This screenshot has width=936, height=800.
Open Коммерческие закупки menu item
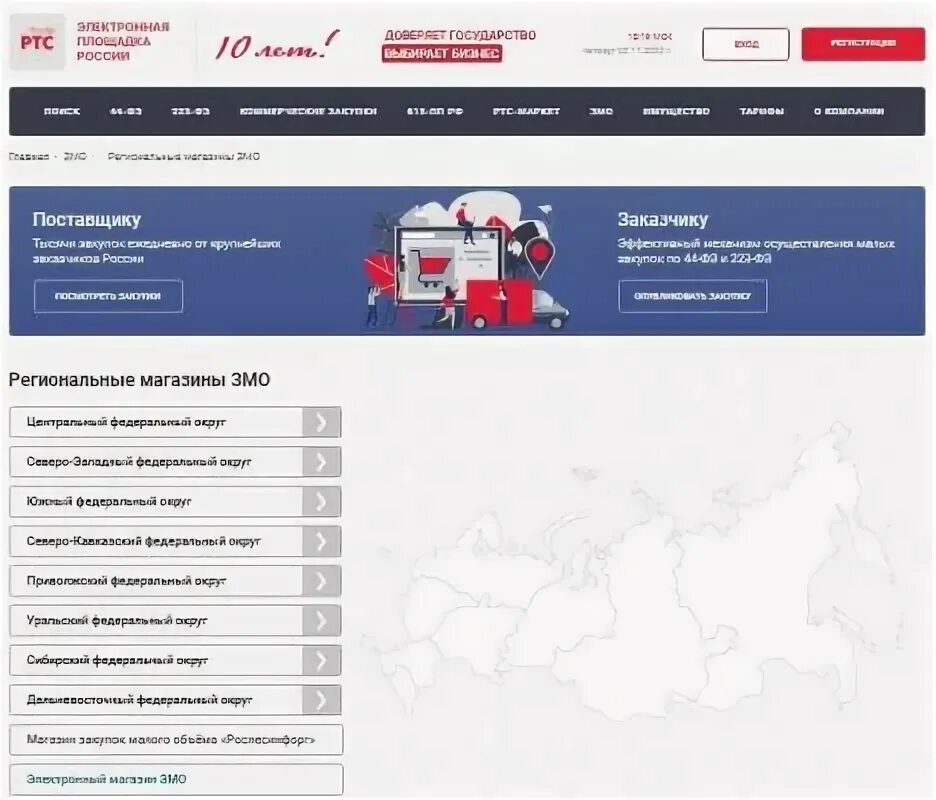(x=308, y=111)
